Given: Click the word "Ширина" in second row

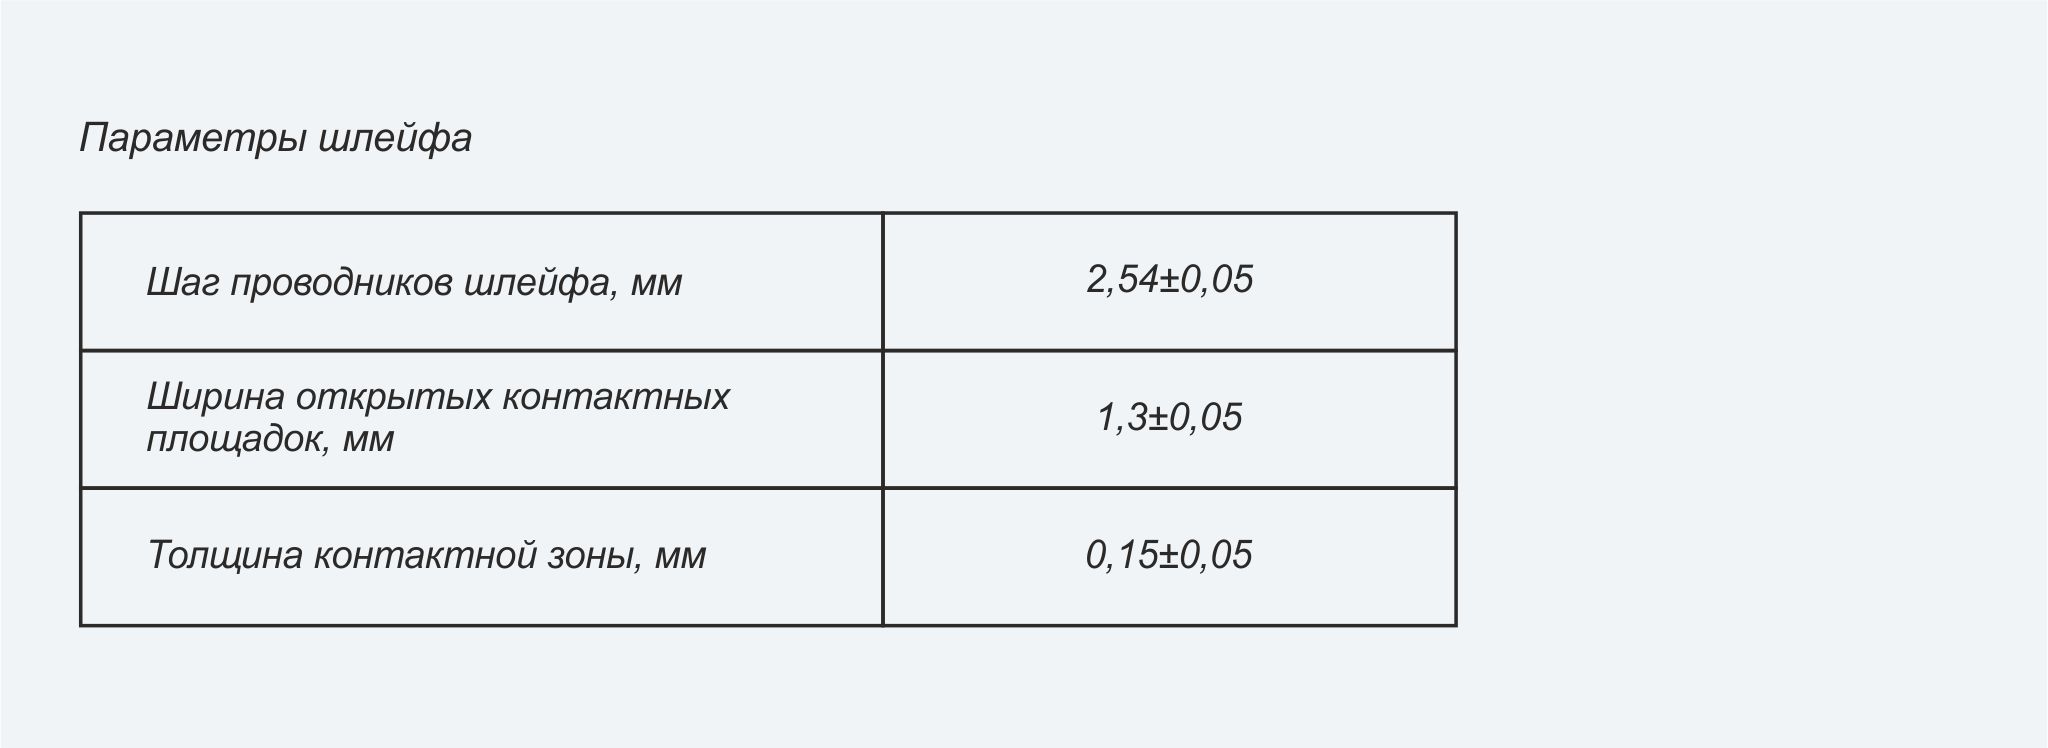Looking at the screenshot, I should pyautogui.click(x=215, y=397).
